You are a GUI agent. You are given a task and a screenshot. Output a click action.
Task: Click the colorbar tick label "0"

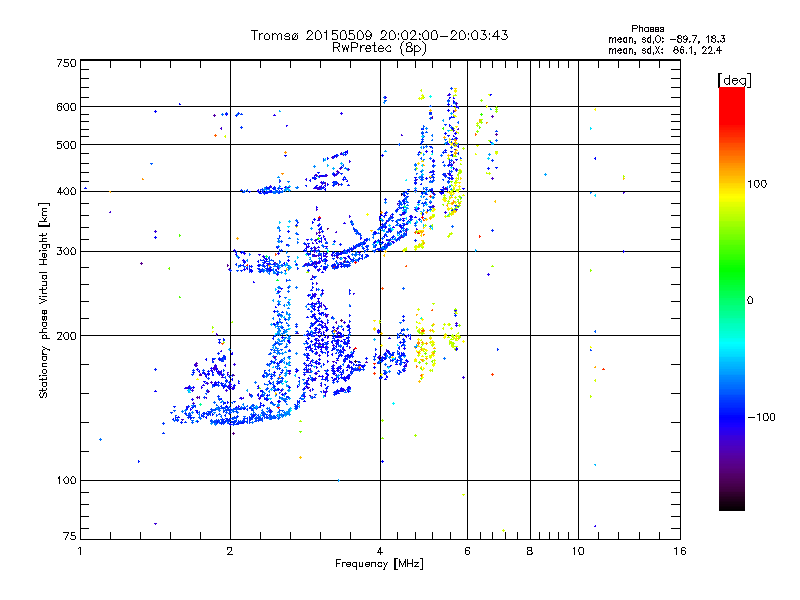750,301
